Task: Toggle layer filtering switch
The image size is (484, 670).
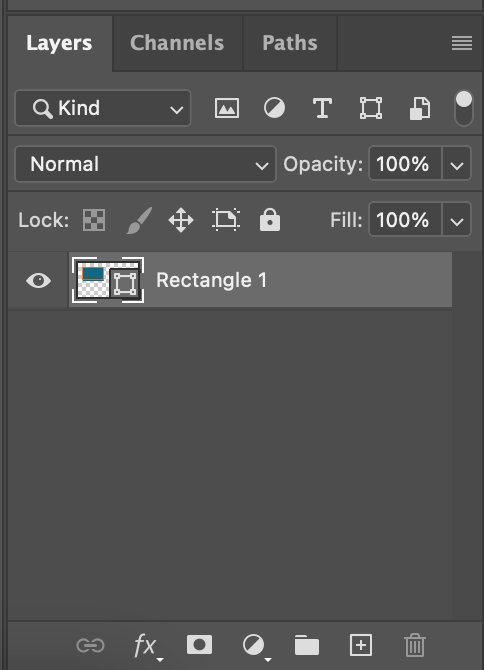Action: coord(463,108)
